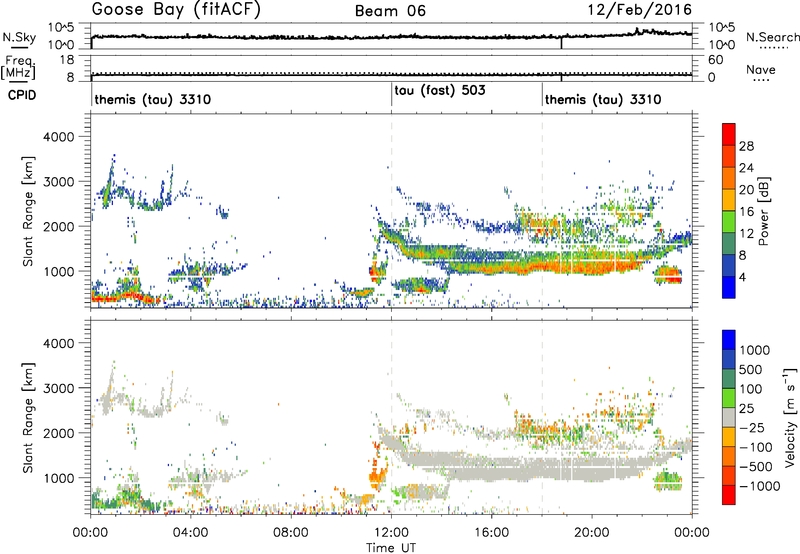Click the 'Velocity [m s⁻¹]' colorbar label
Image resolution: width=800 pixels, height=554 pixels.
(790, 417)
